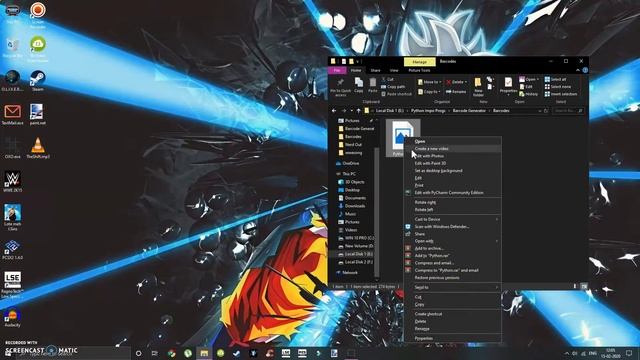Click the Paste icon in the ribbon
Image resolution: width=640 pixels, height=360 pixels.
pyautogui.click(x=372, y=85)
